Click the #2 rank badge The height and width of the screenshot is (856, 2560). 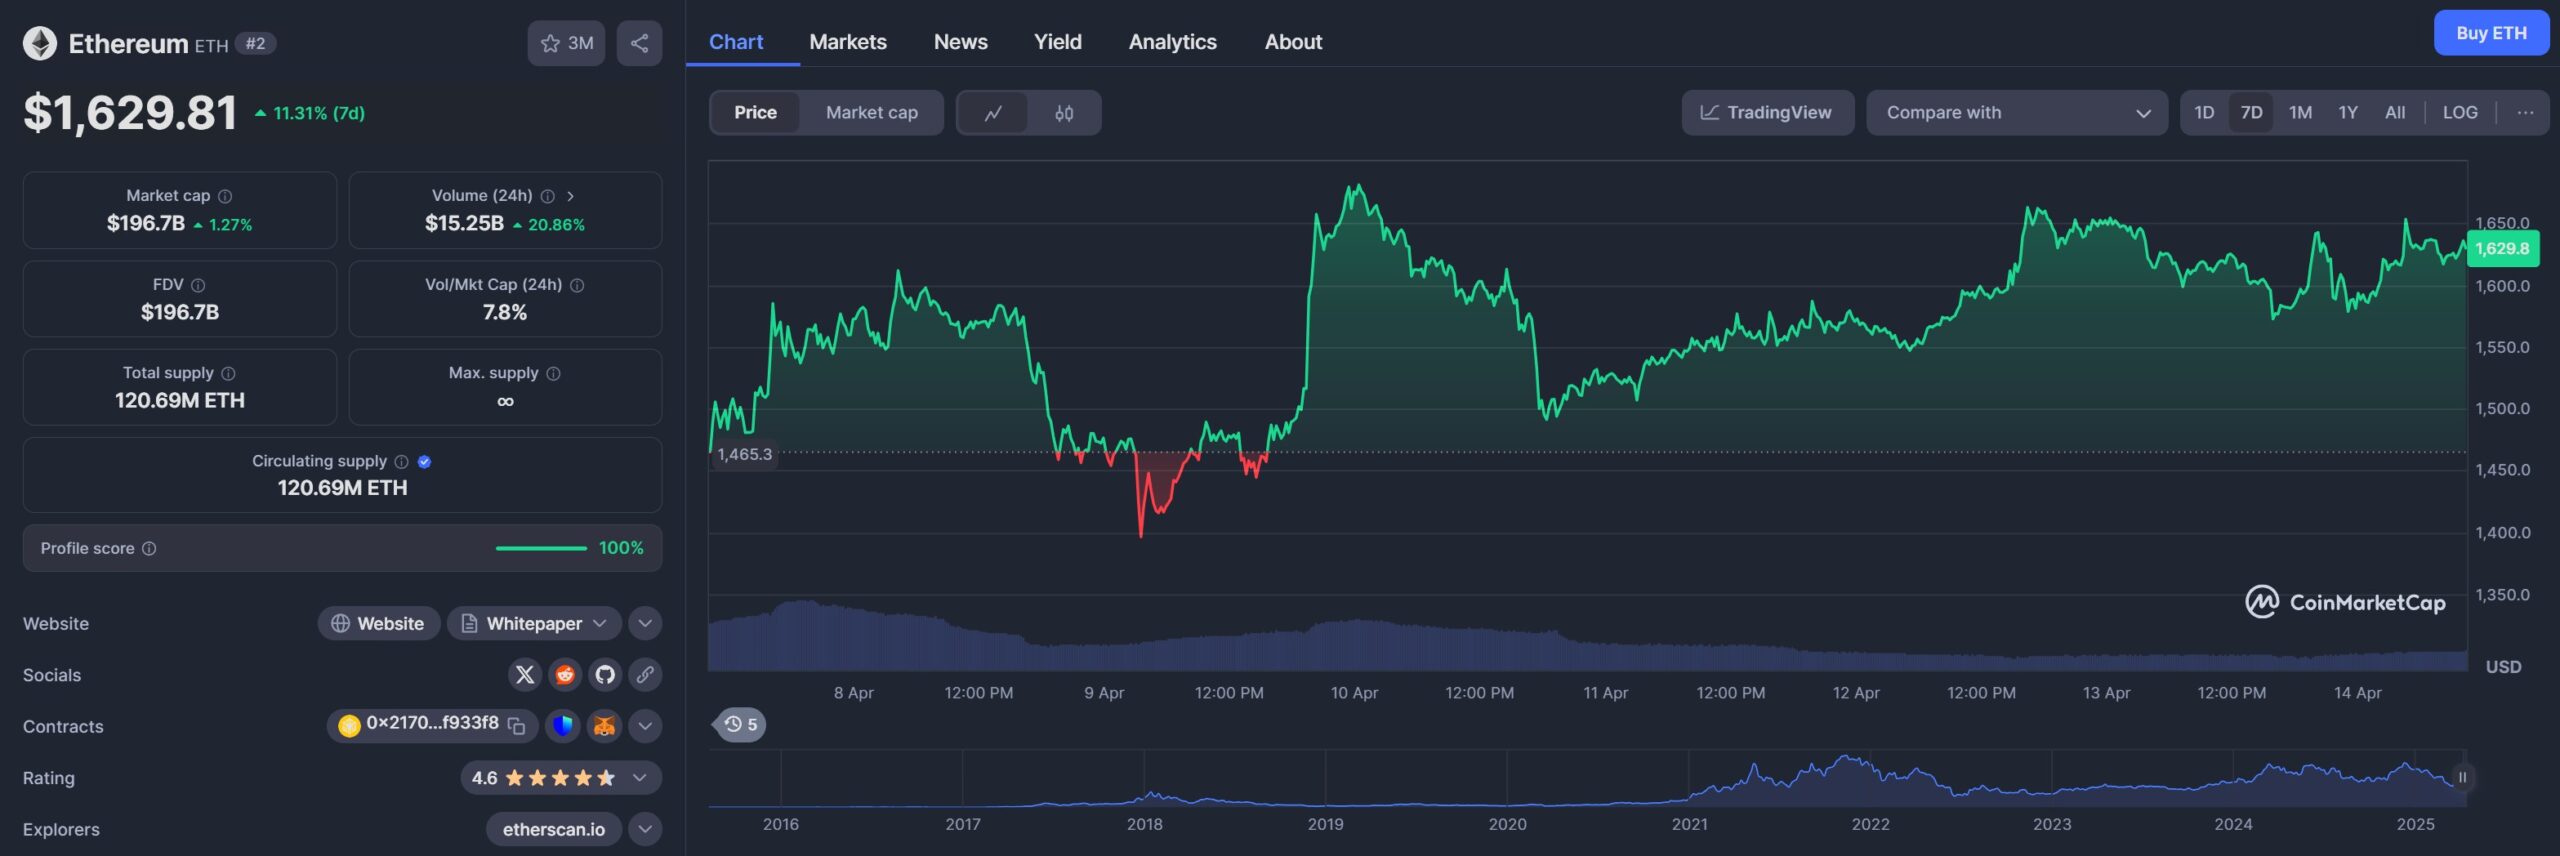(255, 43)
